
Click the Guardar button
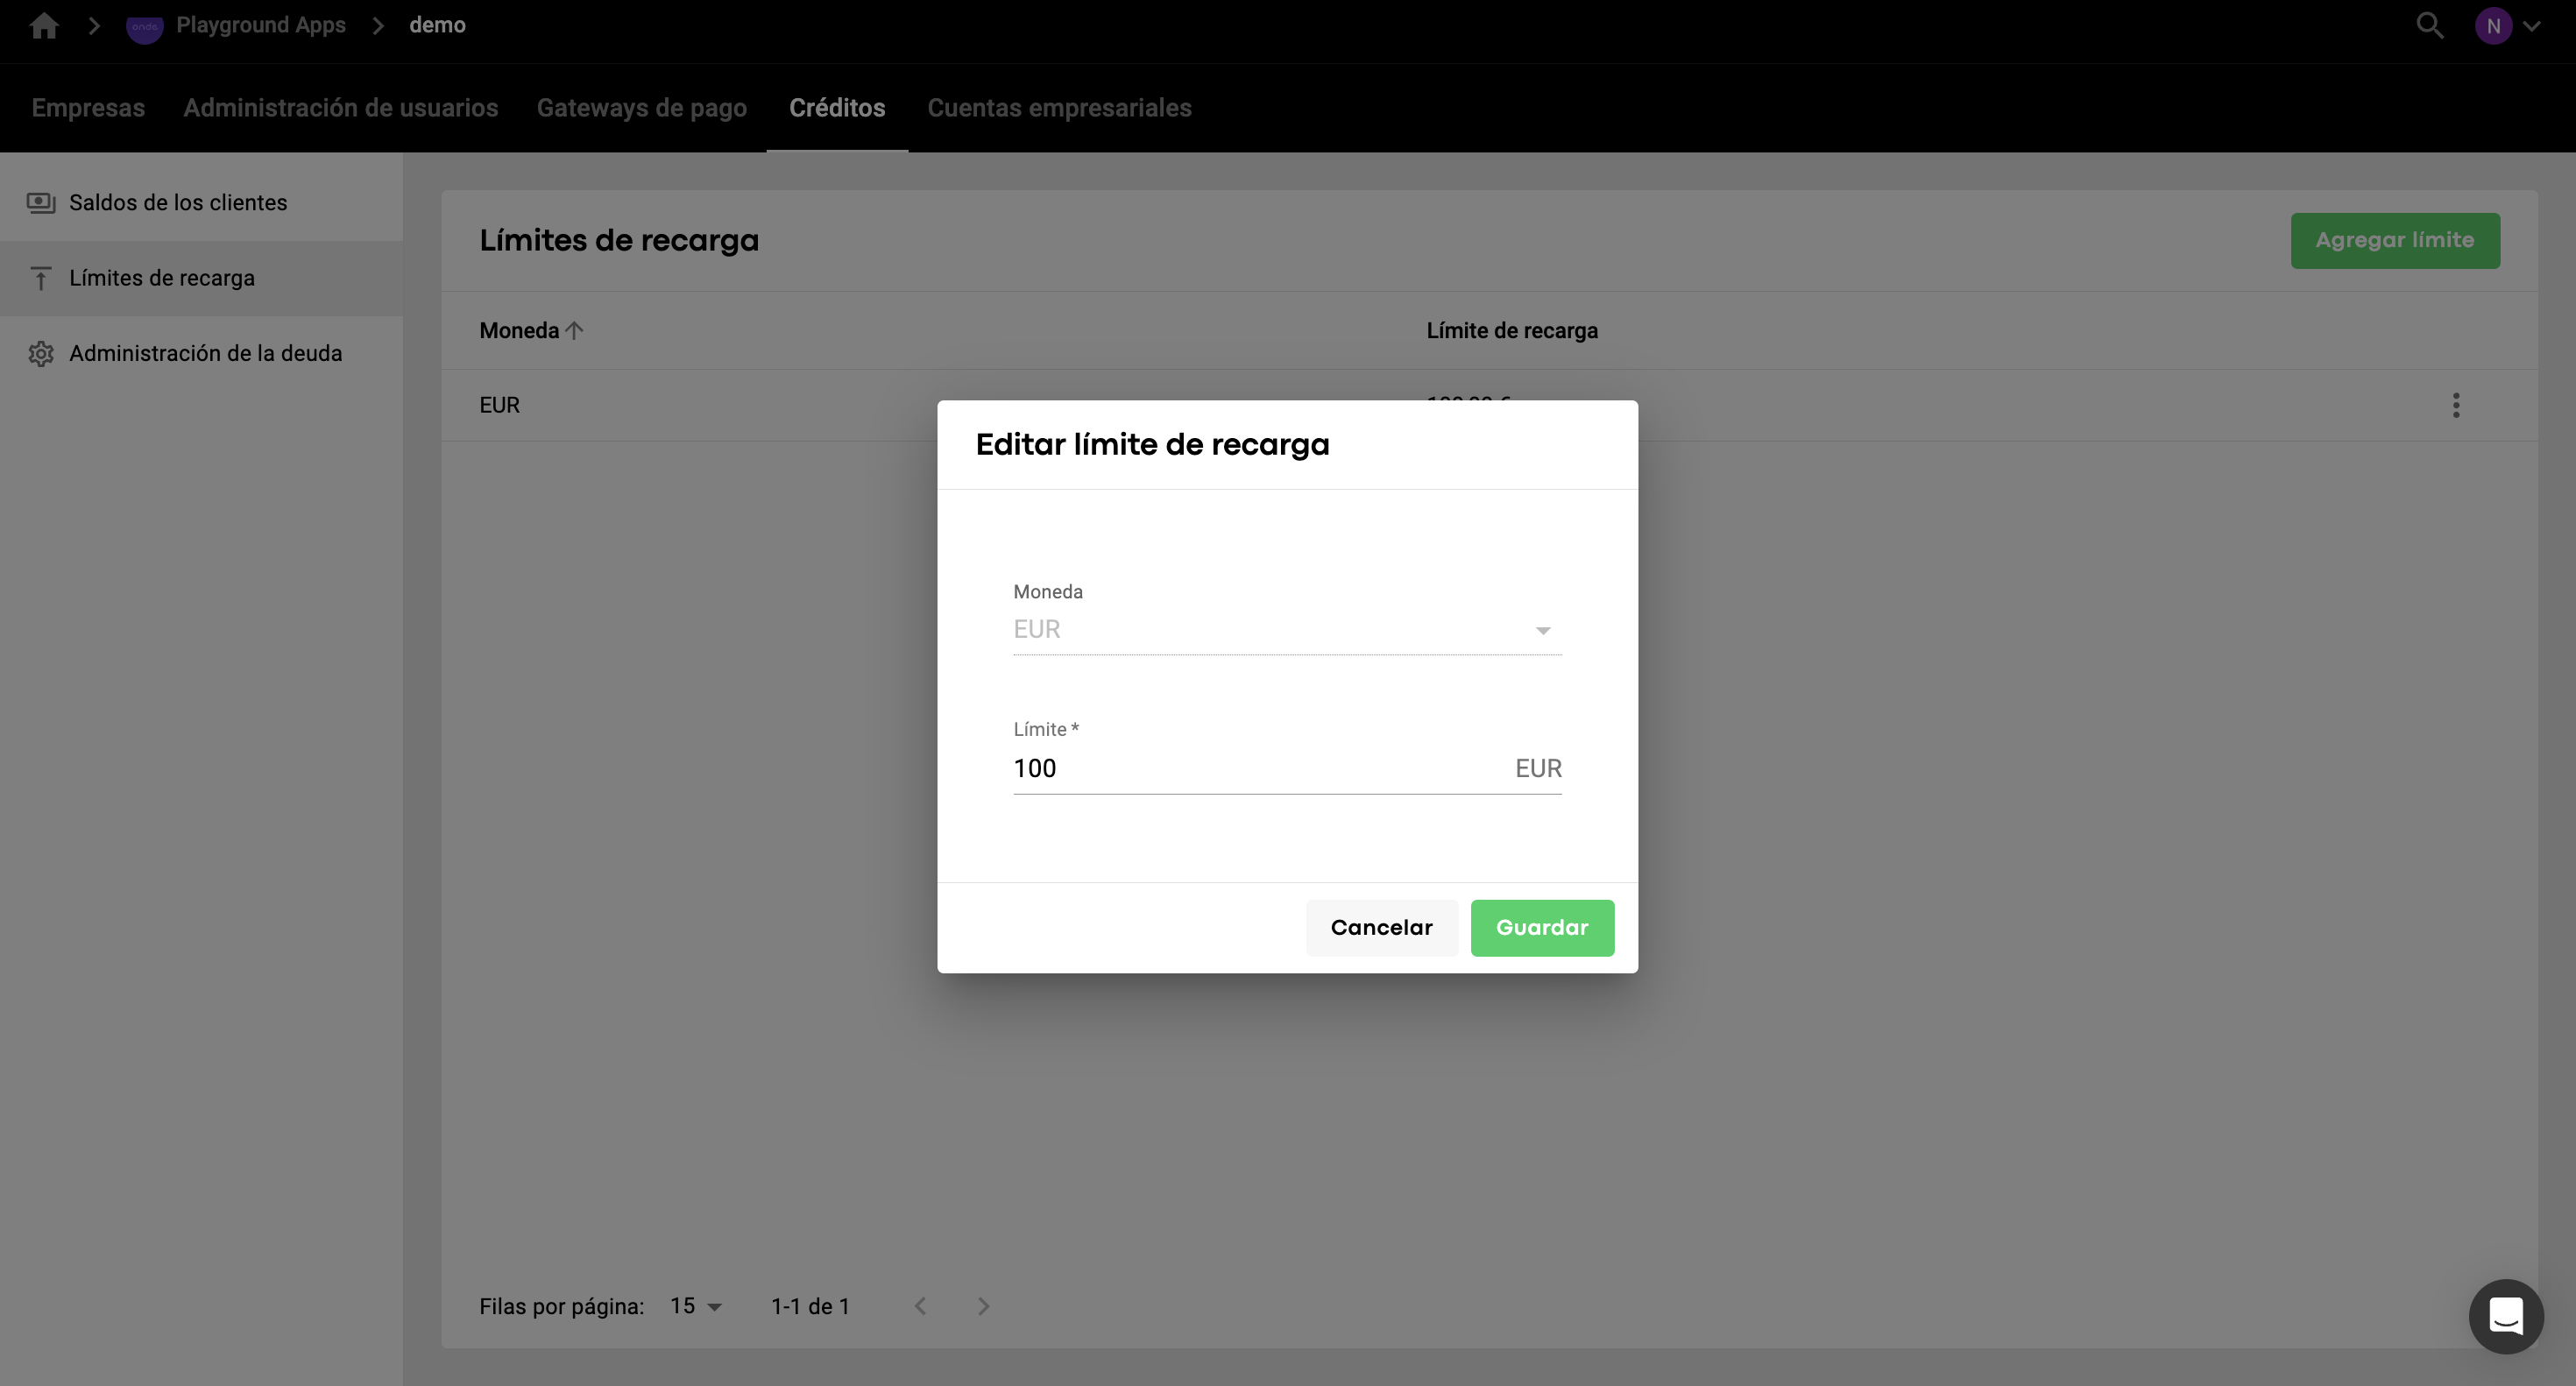[x=1541, y=928]
